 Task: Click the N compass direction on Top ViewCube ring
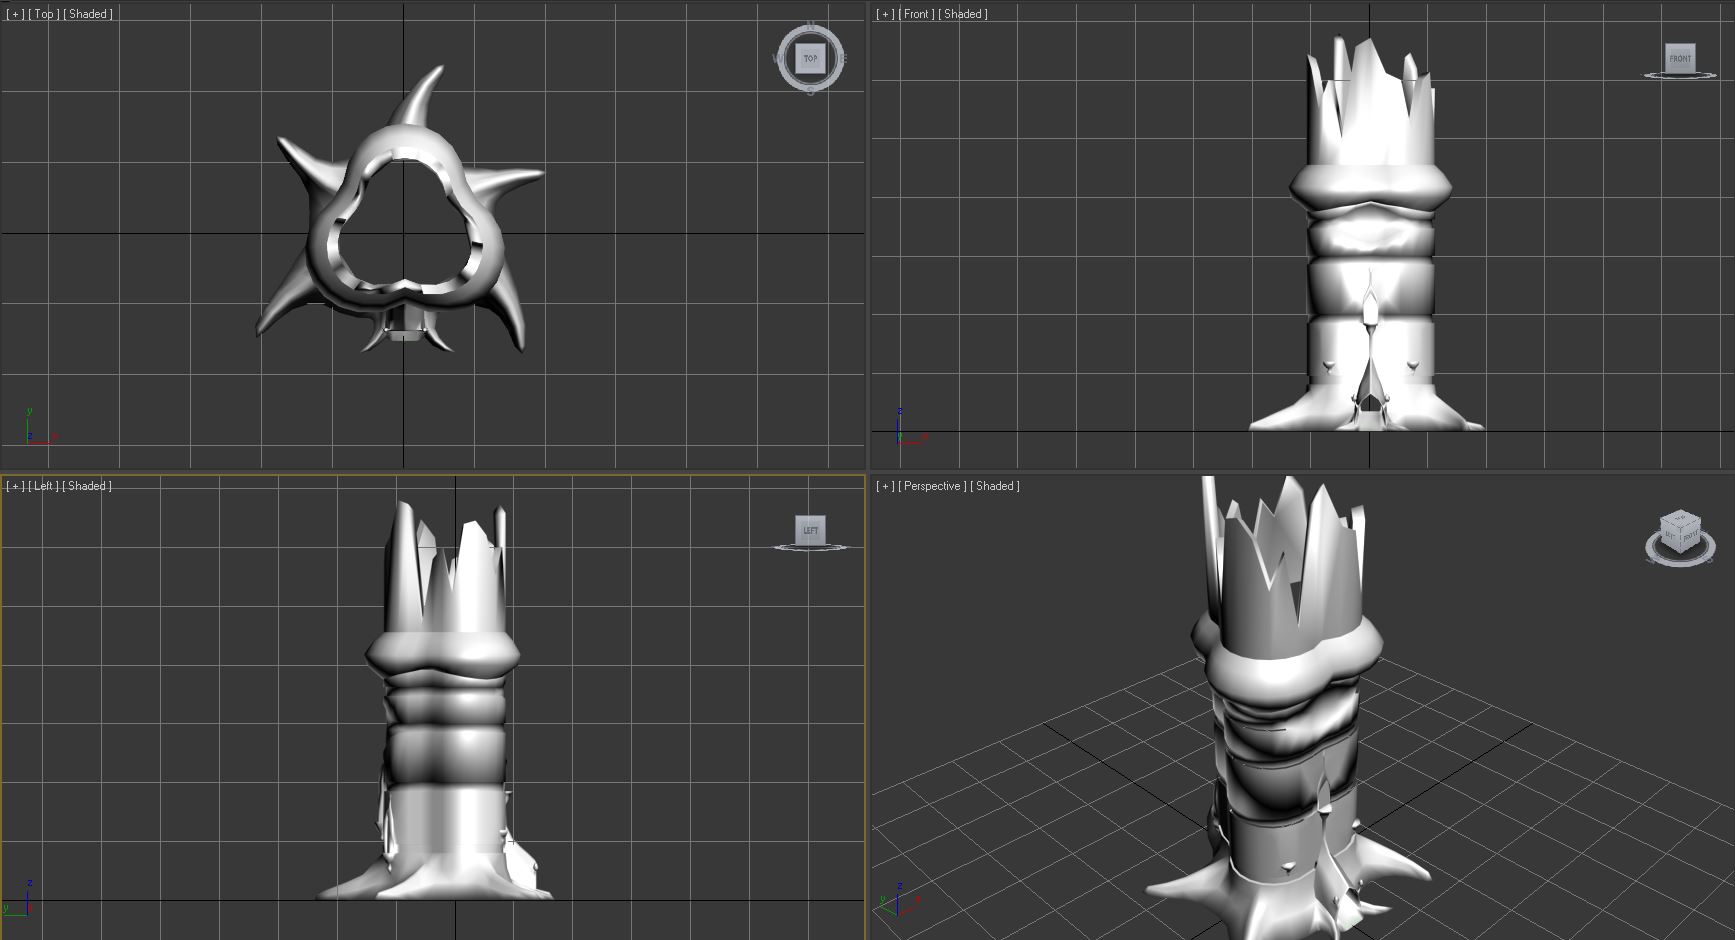810,25
